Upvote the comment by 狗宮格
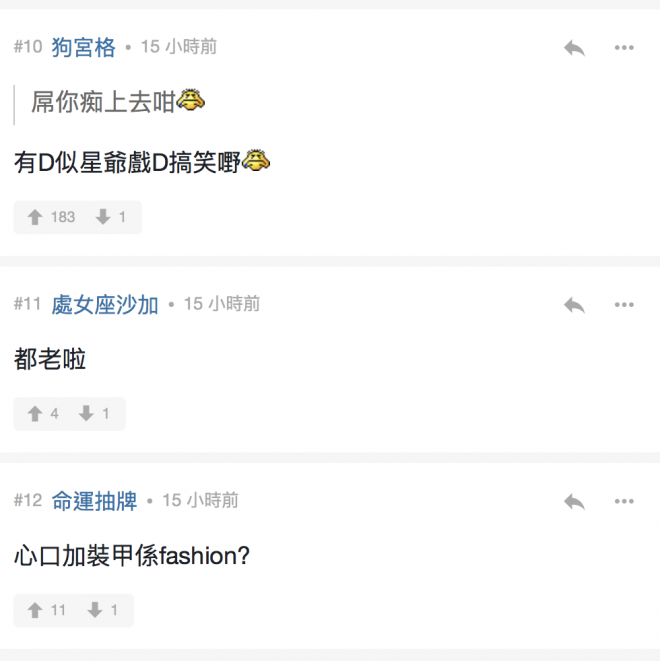 [36, 217]
